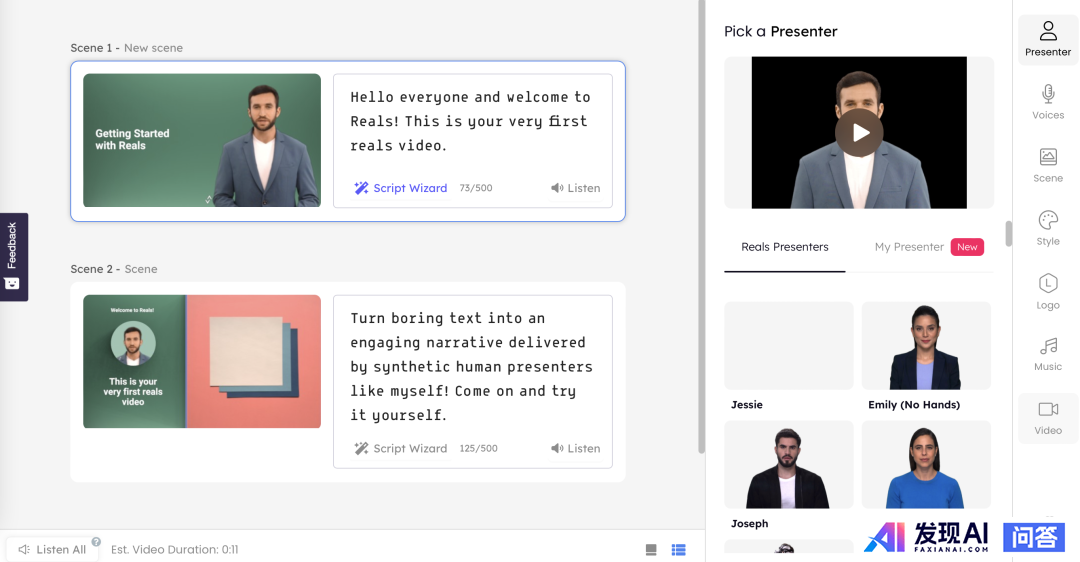Switch to list view layout
The width and height of the screenshot is (1080, 562).
click(x=678, y=550)
